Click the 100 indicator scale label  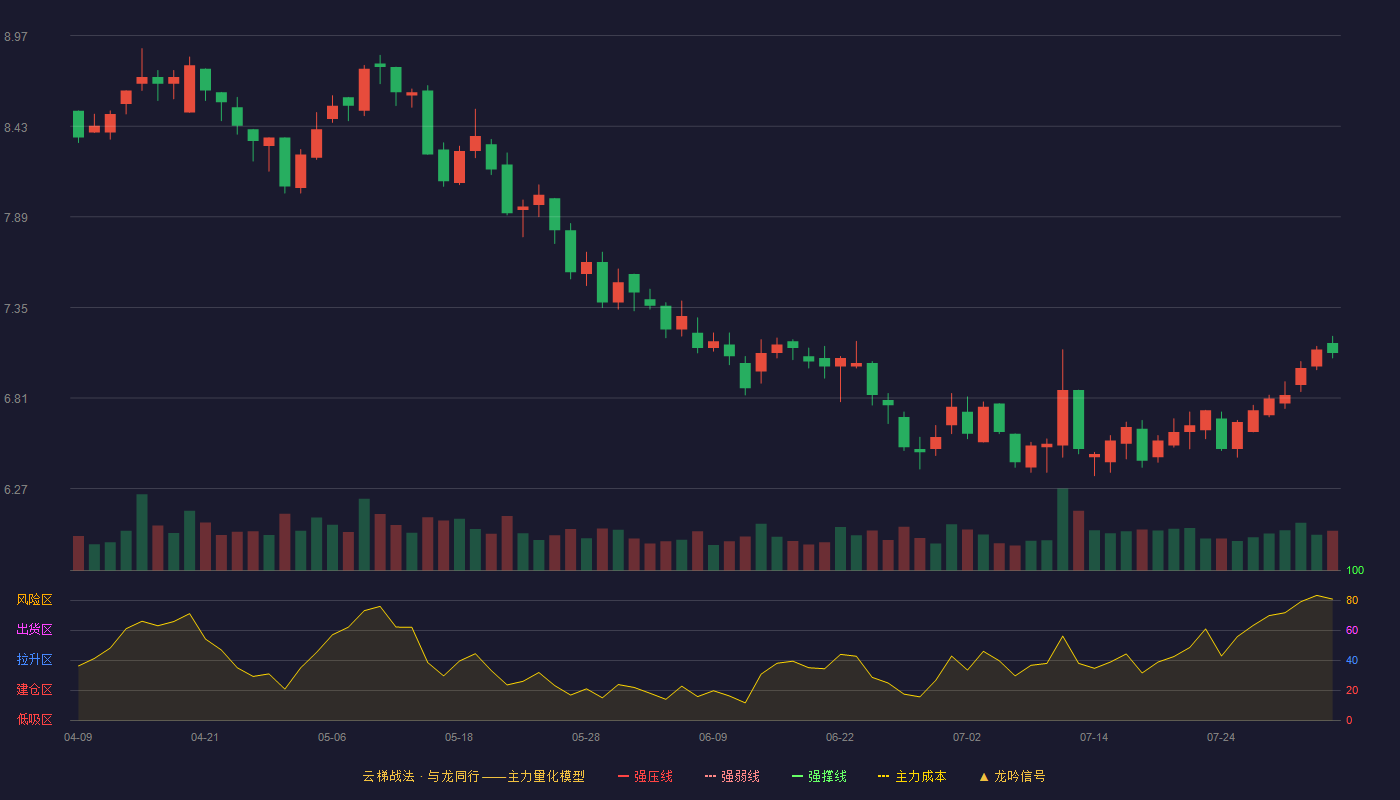[x=1355, y=571]
